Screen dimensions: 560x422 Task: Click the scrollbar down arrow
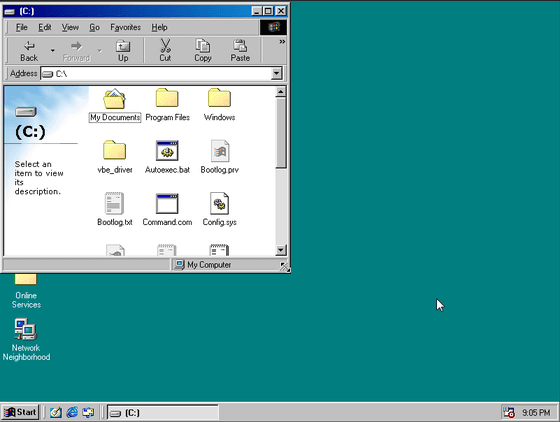281,250
